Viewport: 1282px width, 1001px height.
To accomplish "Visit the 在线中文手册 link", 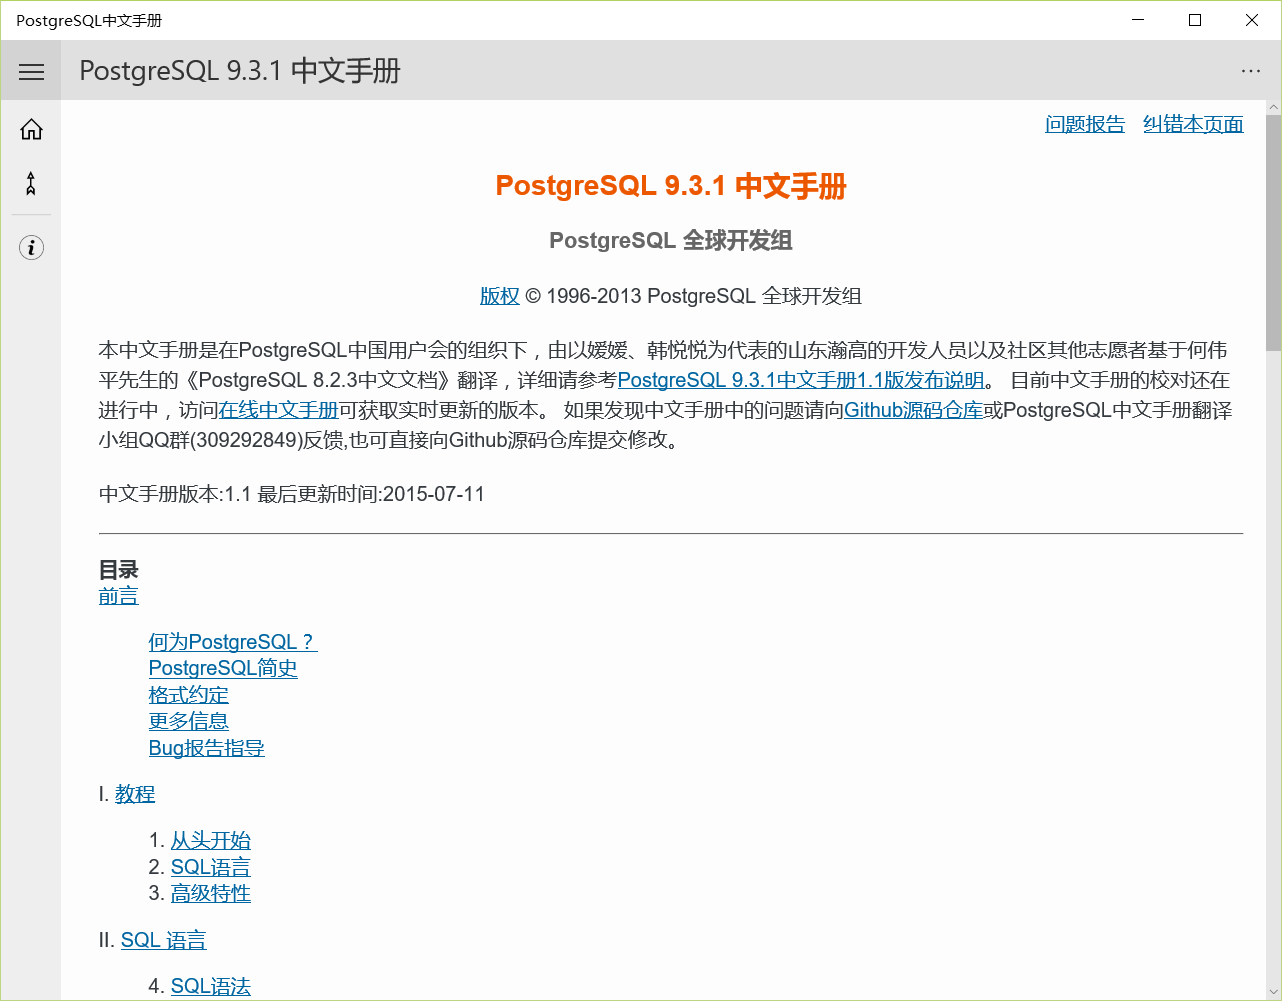I will [x=278, y=410].
